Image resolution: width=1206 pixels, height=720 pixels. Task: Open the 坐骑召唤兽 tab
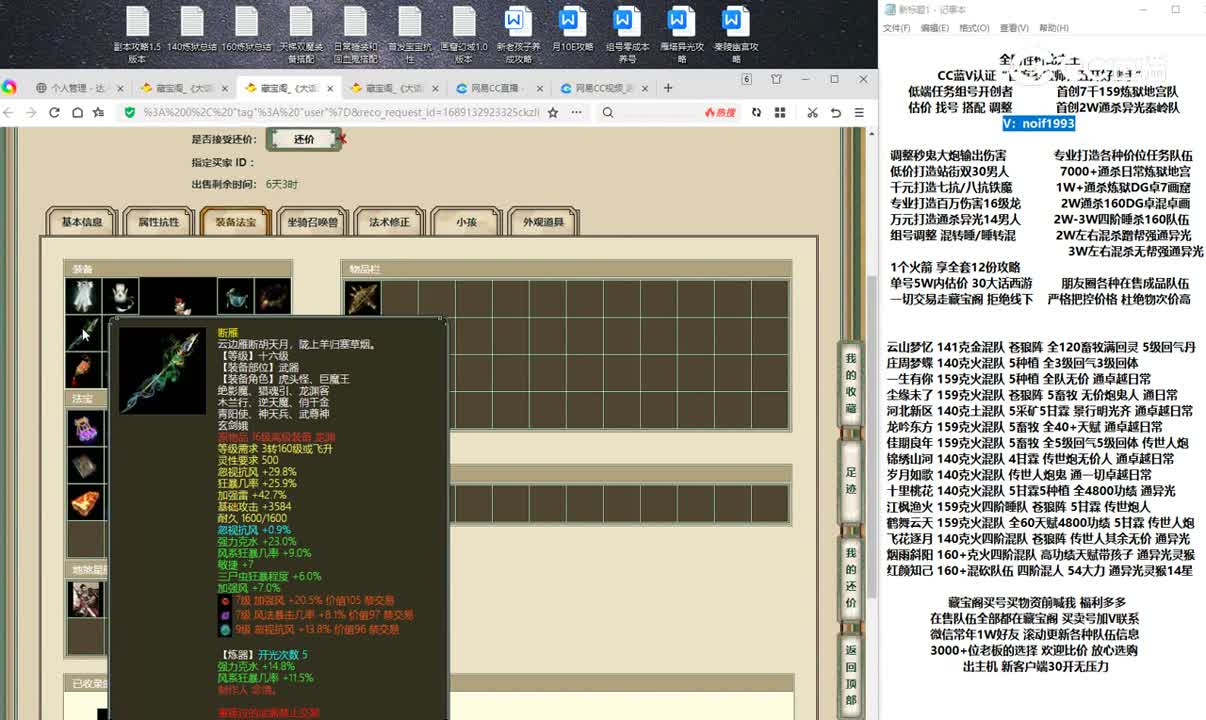[312, 222]
